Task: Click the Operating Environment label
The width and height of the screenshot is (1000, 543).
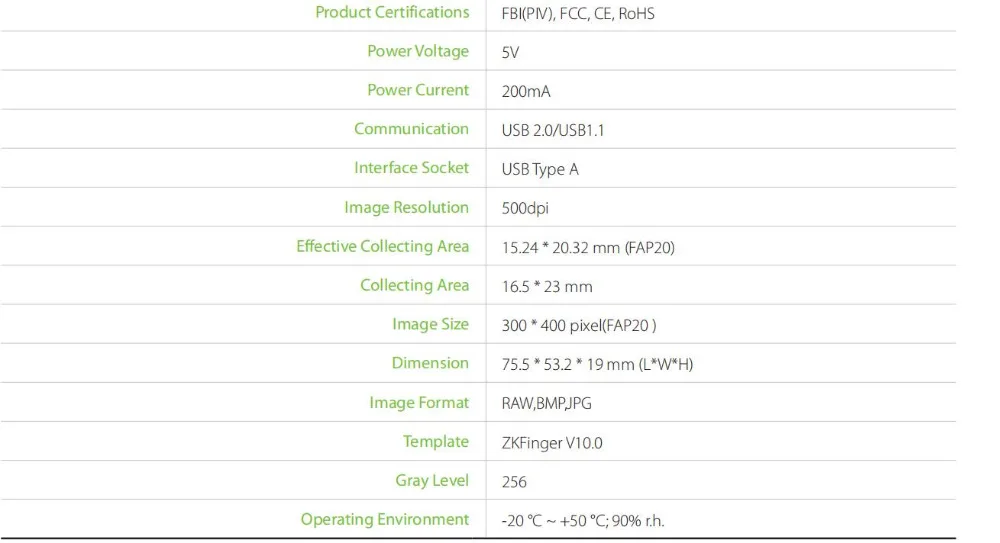Action: [x=385, y=520]
